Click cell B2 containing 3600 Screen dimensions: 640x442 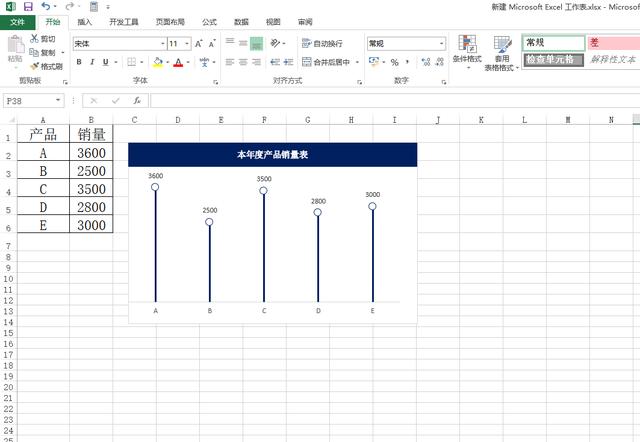(x=91, y=153)
